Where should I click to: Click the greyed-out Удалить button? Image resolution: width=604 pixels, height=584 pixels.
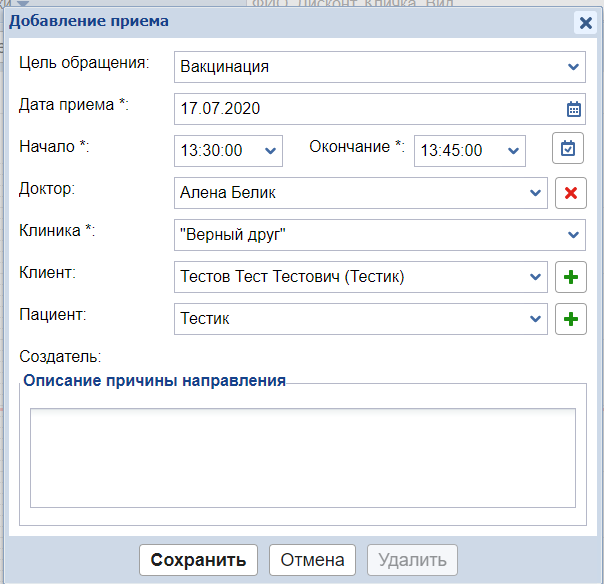[x=413, y=560]
